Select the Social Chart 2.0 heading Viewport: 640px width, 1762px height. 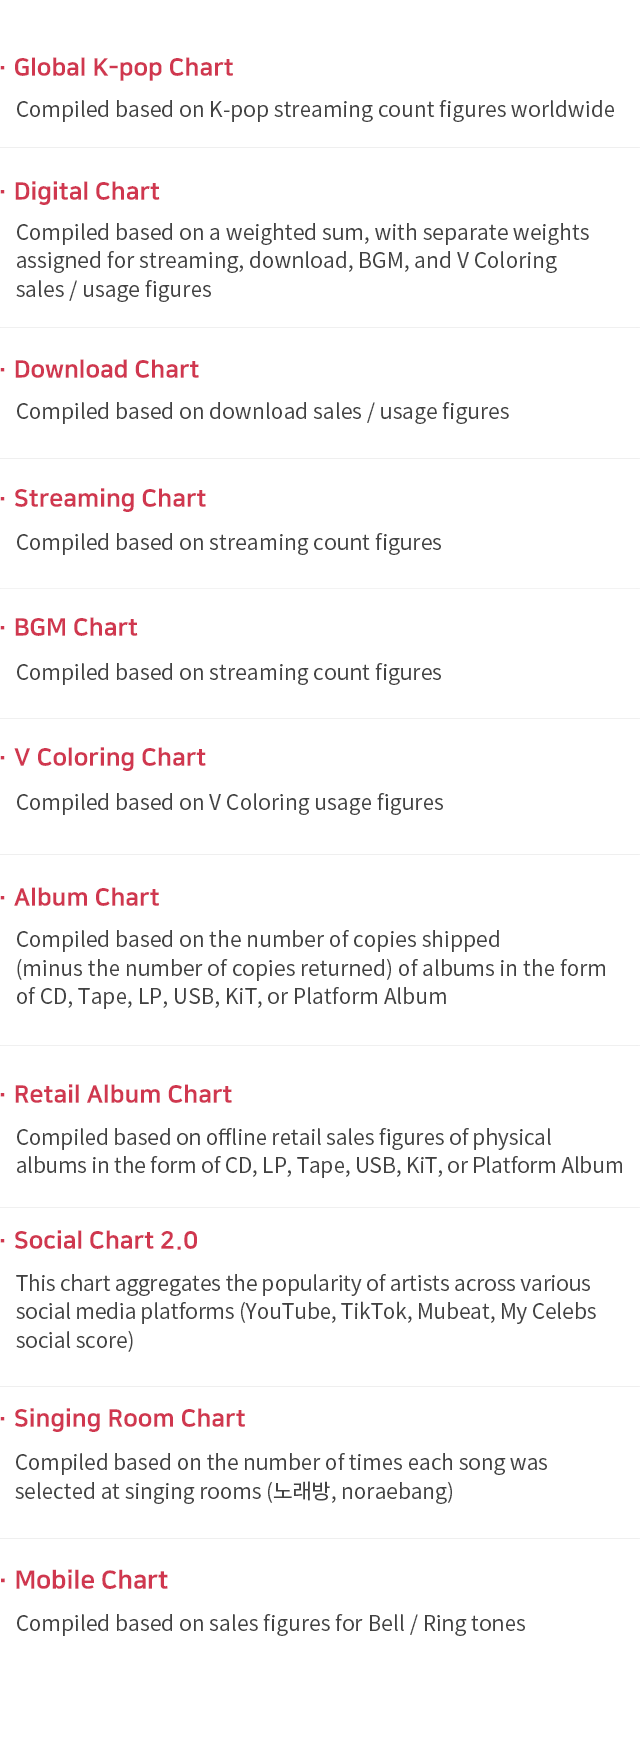106,1240
